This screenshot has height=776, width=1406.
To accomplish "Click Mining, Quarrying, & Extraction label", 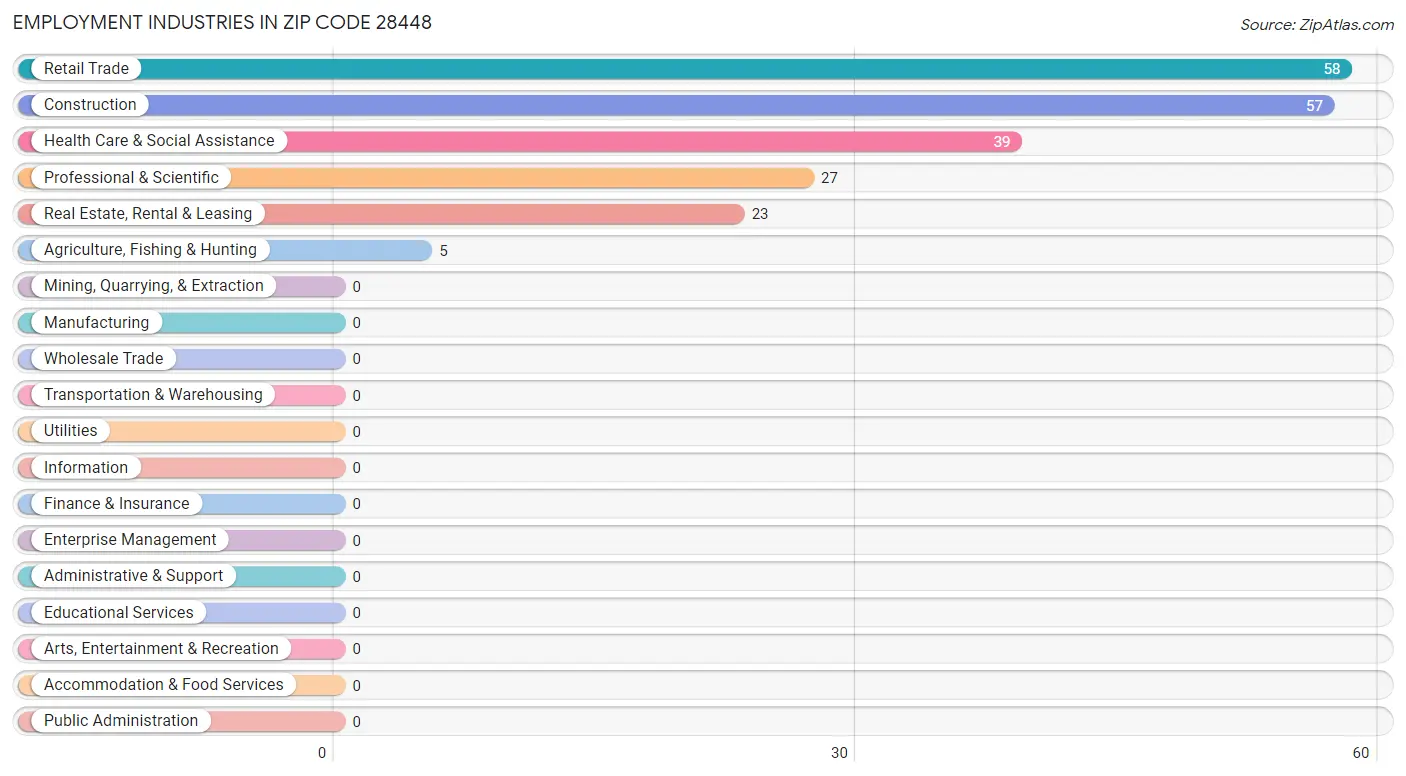I will [x=154, y=286].
